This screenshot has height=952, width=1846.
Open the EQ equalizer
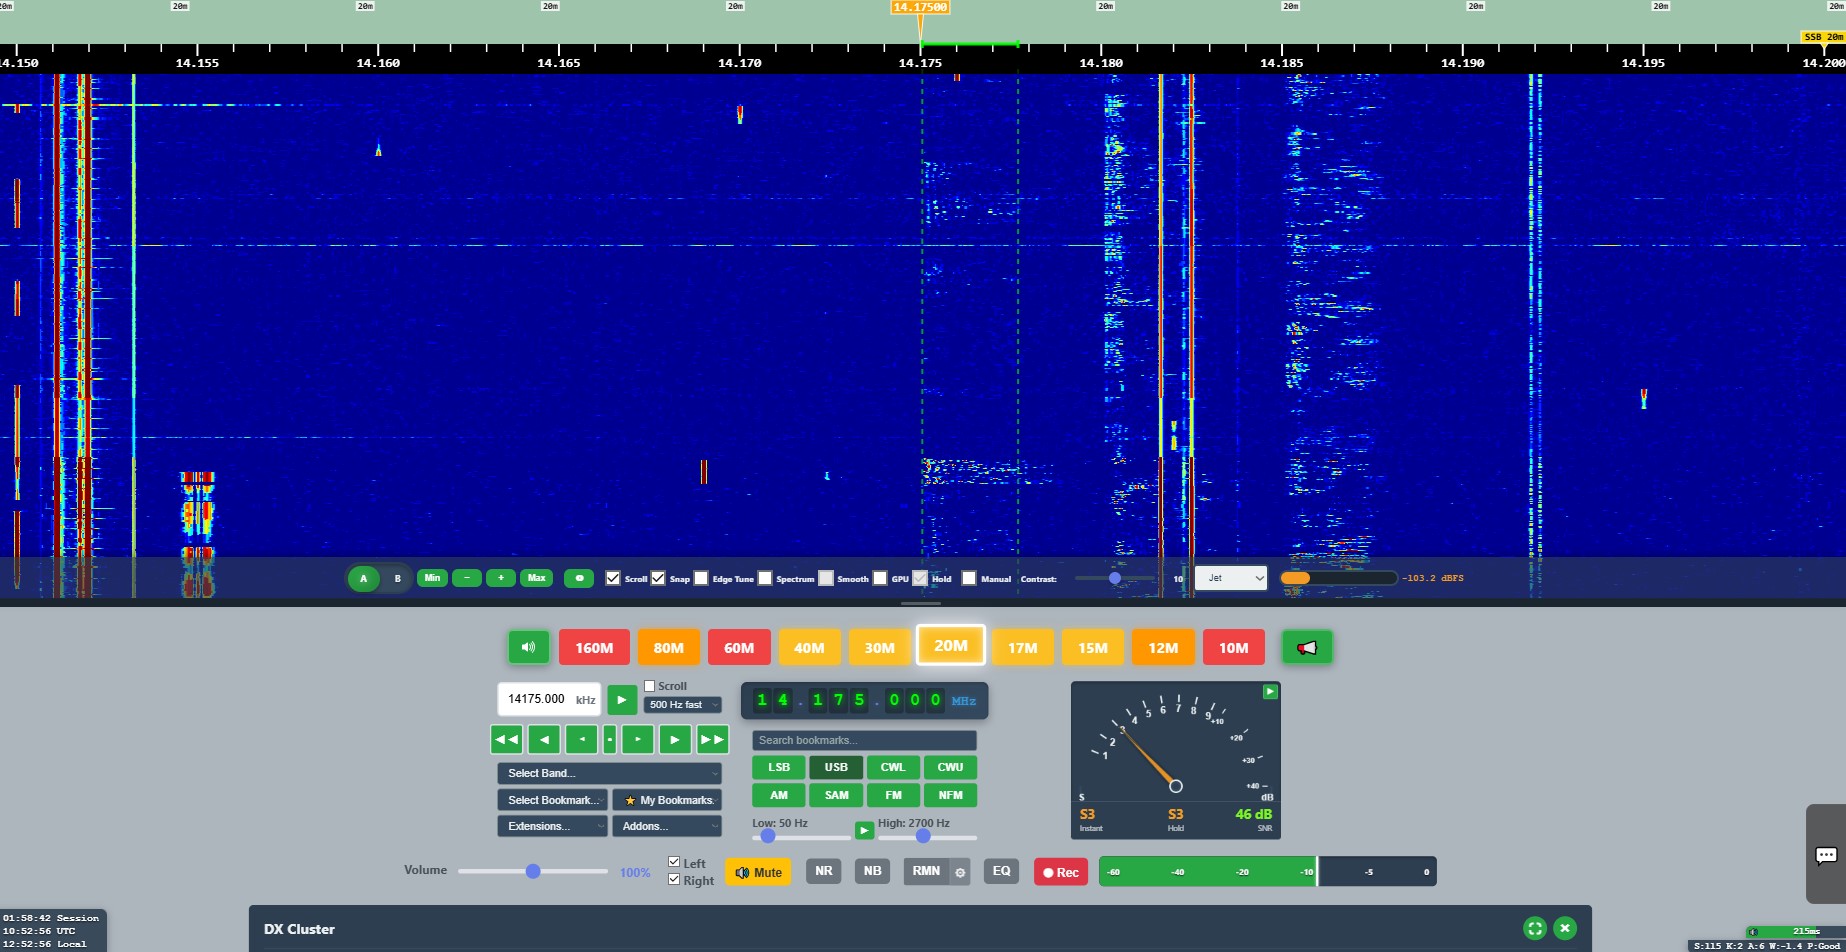[1001, 871]
